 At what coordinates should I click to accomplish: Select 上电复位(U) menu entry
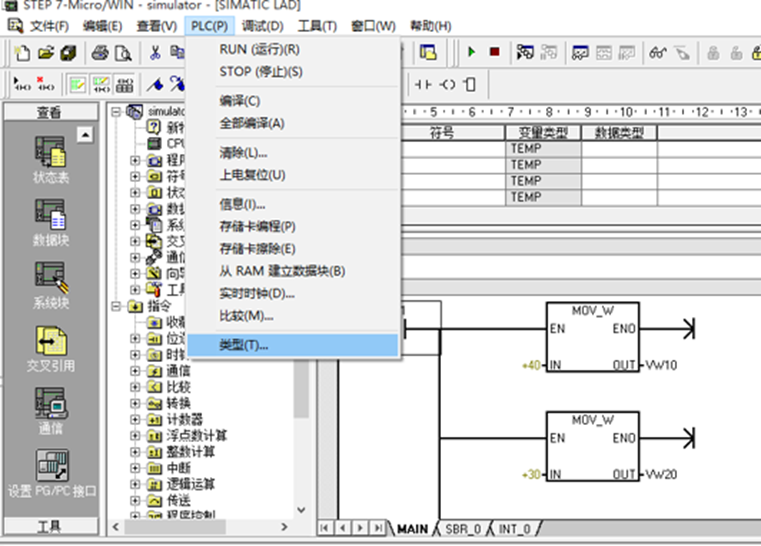point(293,175)
